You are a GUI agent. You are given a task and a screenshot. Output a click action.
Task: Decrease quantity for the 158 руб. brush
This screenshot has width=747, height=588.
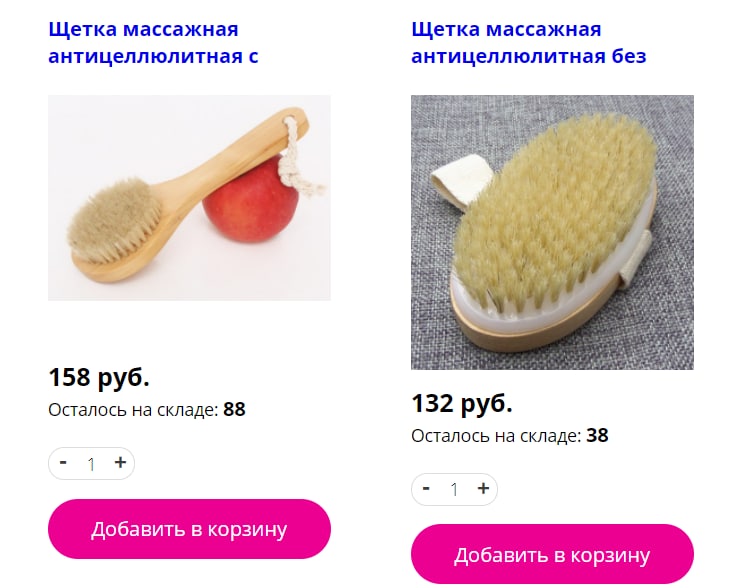pyautogui.click(x=63, y=463)
